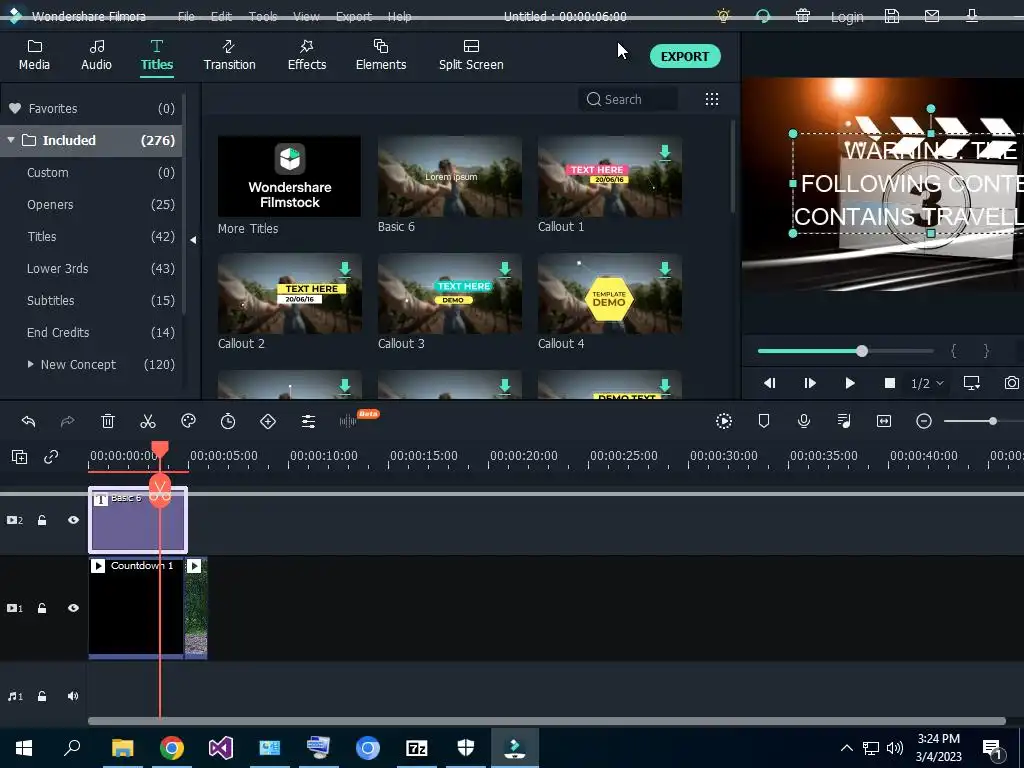Viewport: 1024px width, 768px height.
Task: Click the add track manager icon
Action: pos(20,457)
